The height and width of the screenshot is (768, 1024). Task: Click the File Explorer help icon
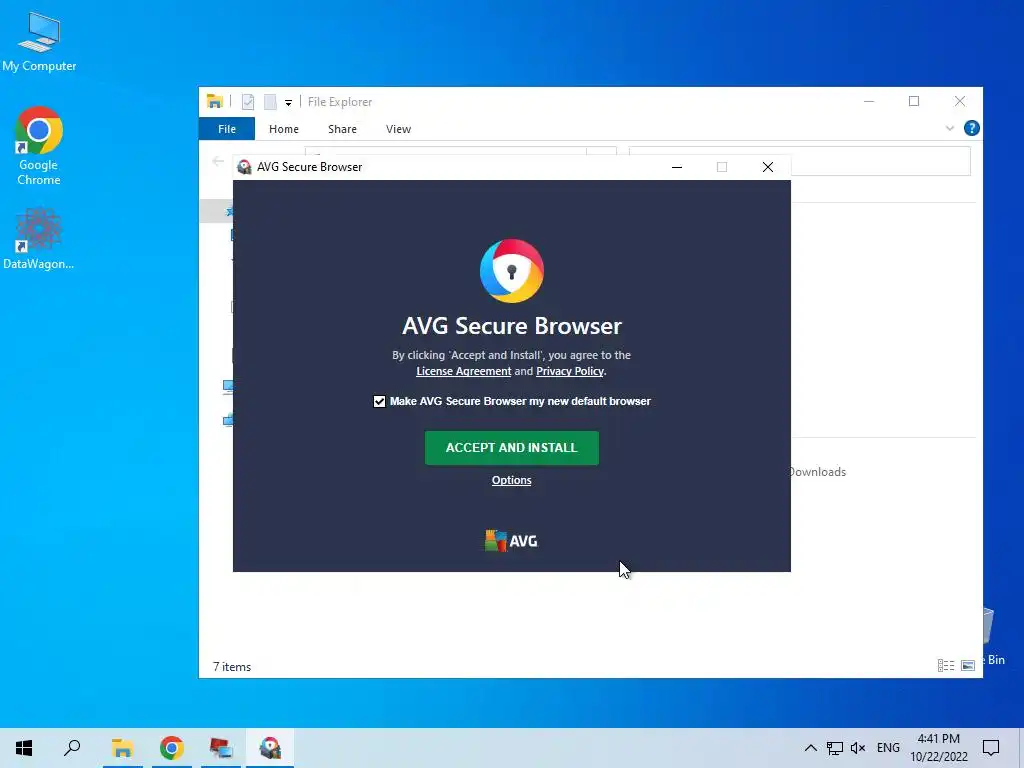(972, 128)
